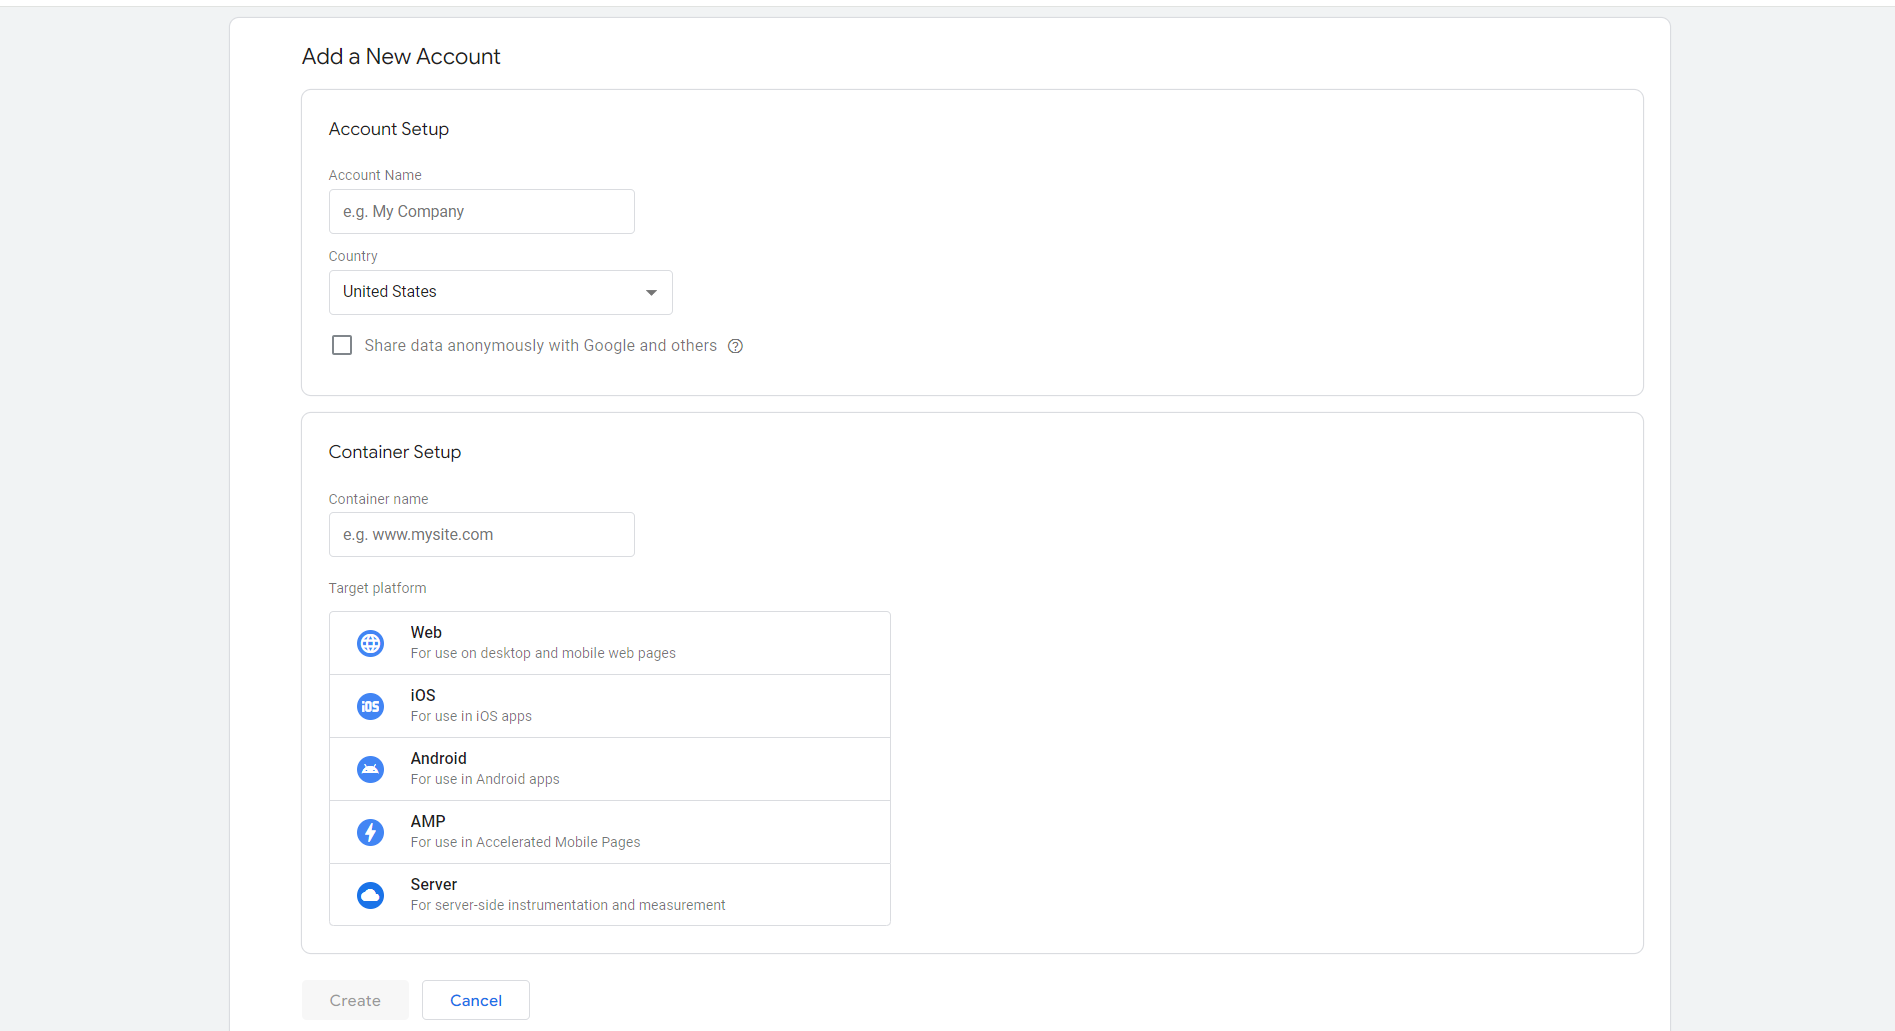Choose Server for server-side instrumentation
The image size is (1895, 1031).
point(608,895)
